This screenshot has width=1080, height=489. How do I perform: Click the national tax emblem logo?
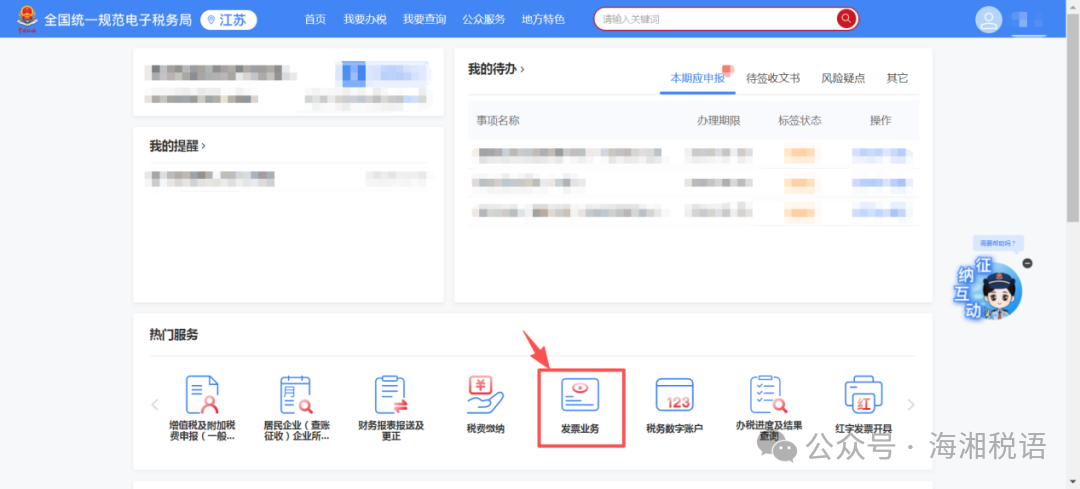28,19
